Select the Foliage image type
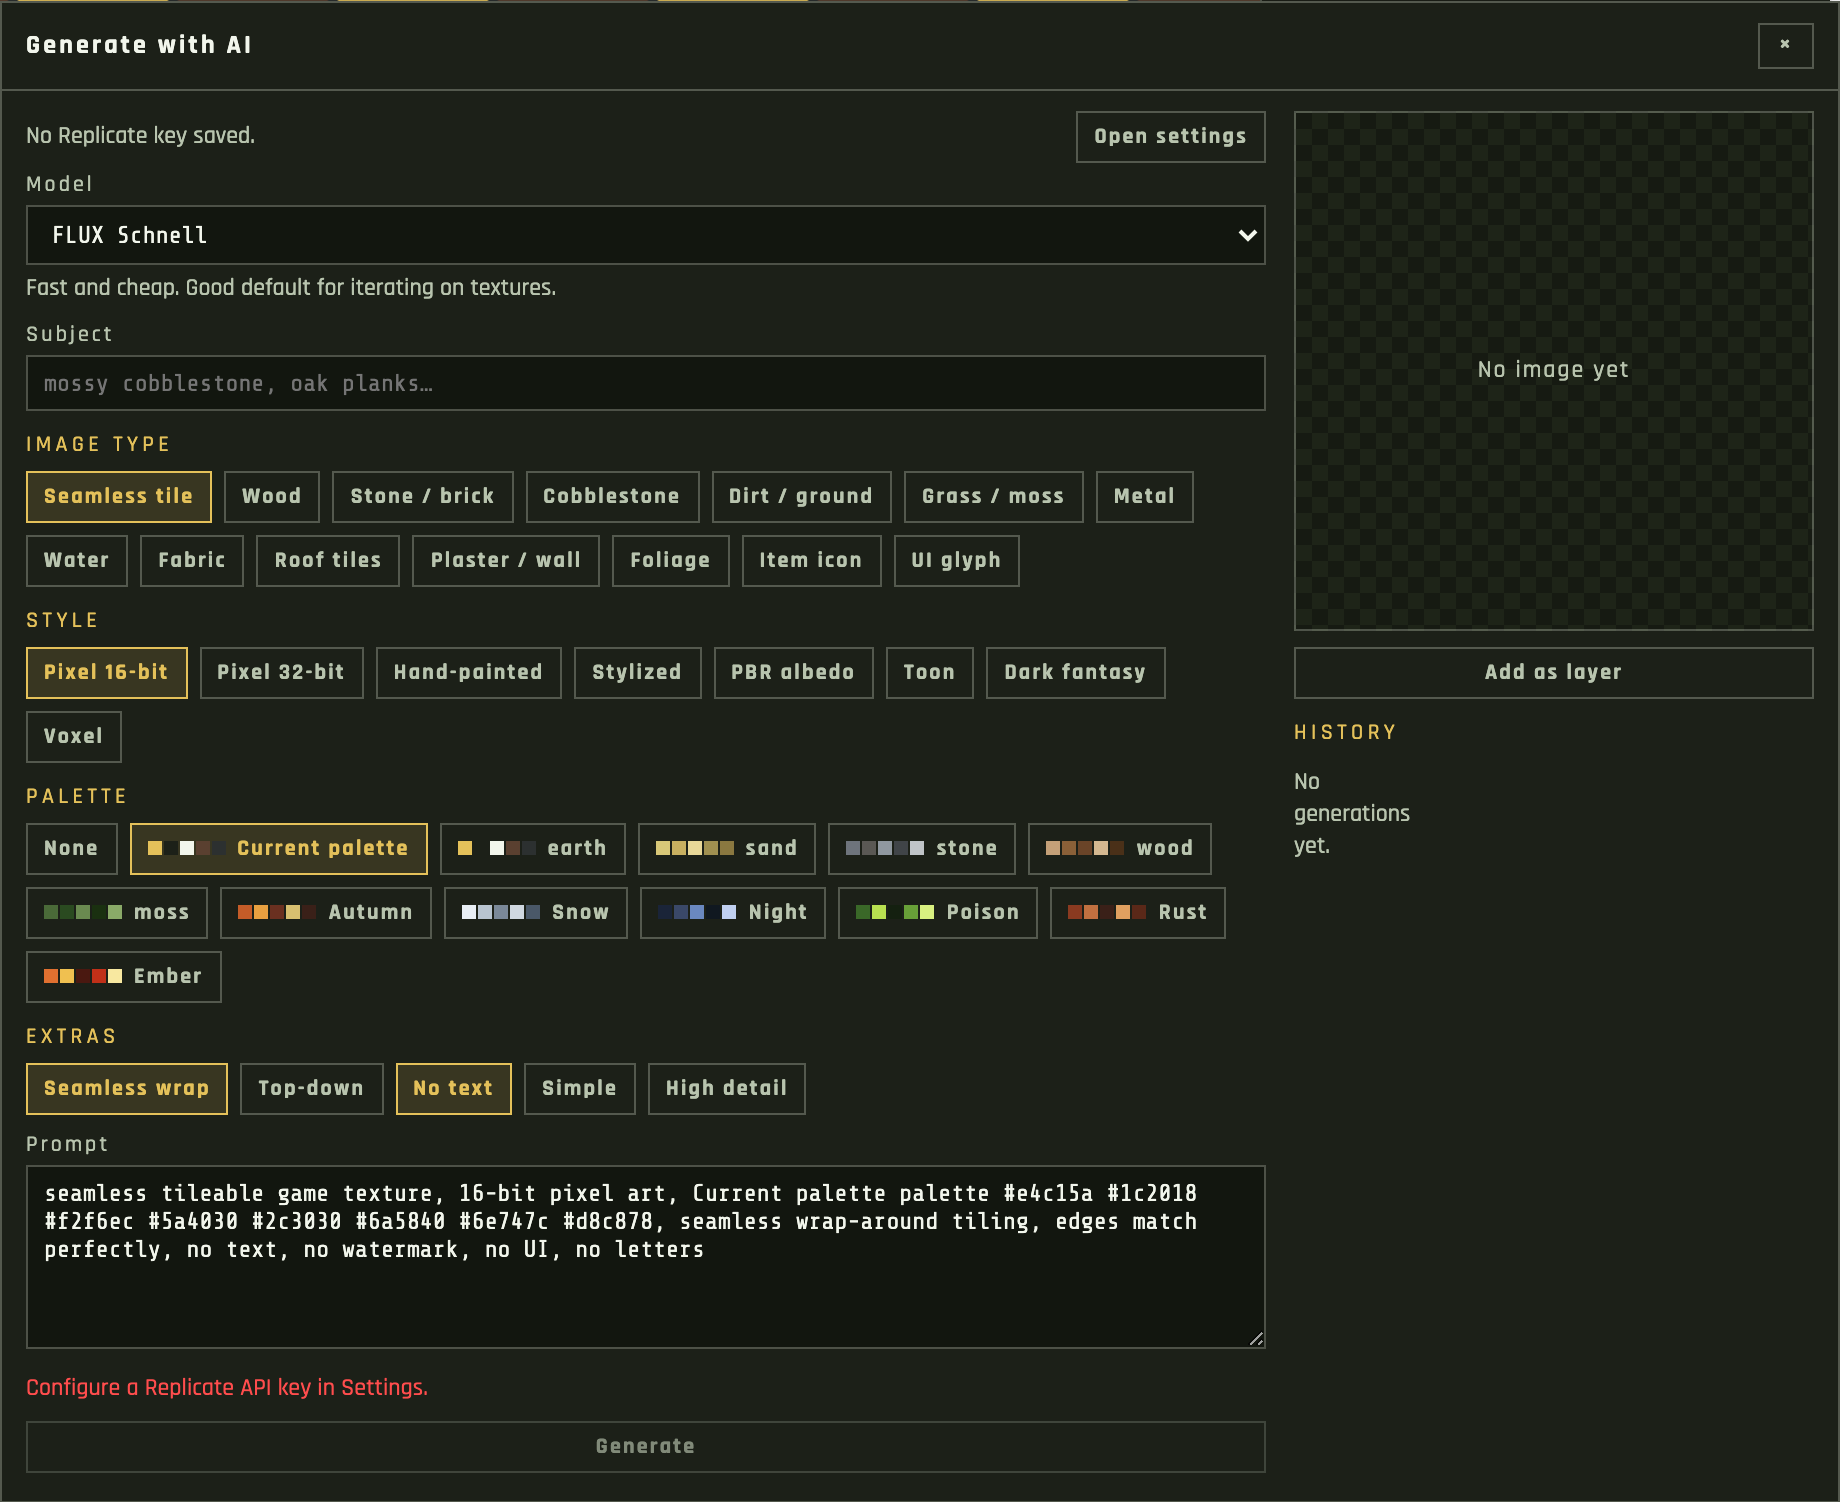 pyautogui.click(x=670, y=560)
